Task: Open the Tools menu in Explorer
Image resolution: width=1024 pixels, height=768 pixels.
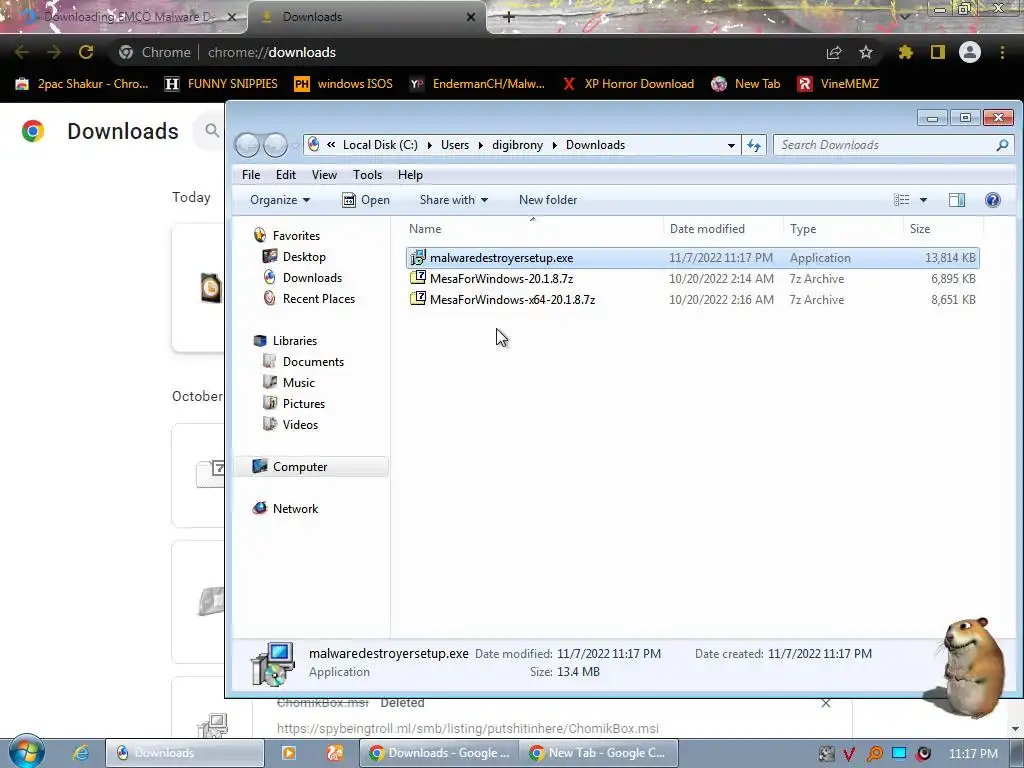Action: point(367,175)
